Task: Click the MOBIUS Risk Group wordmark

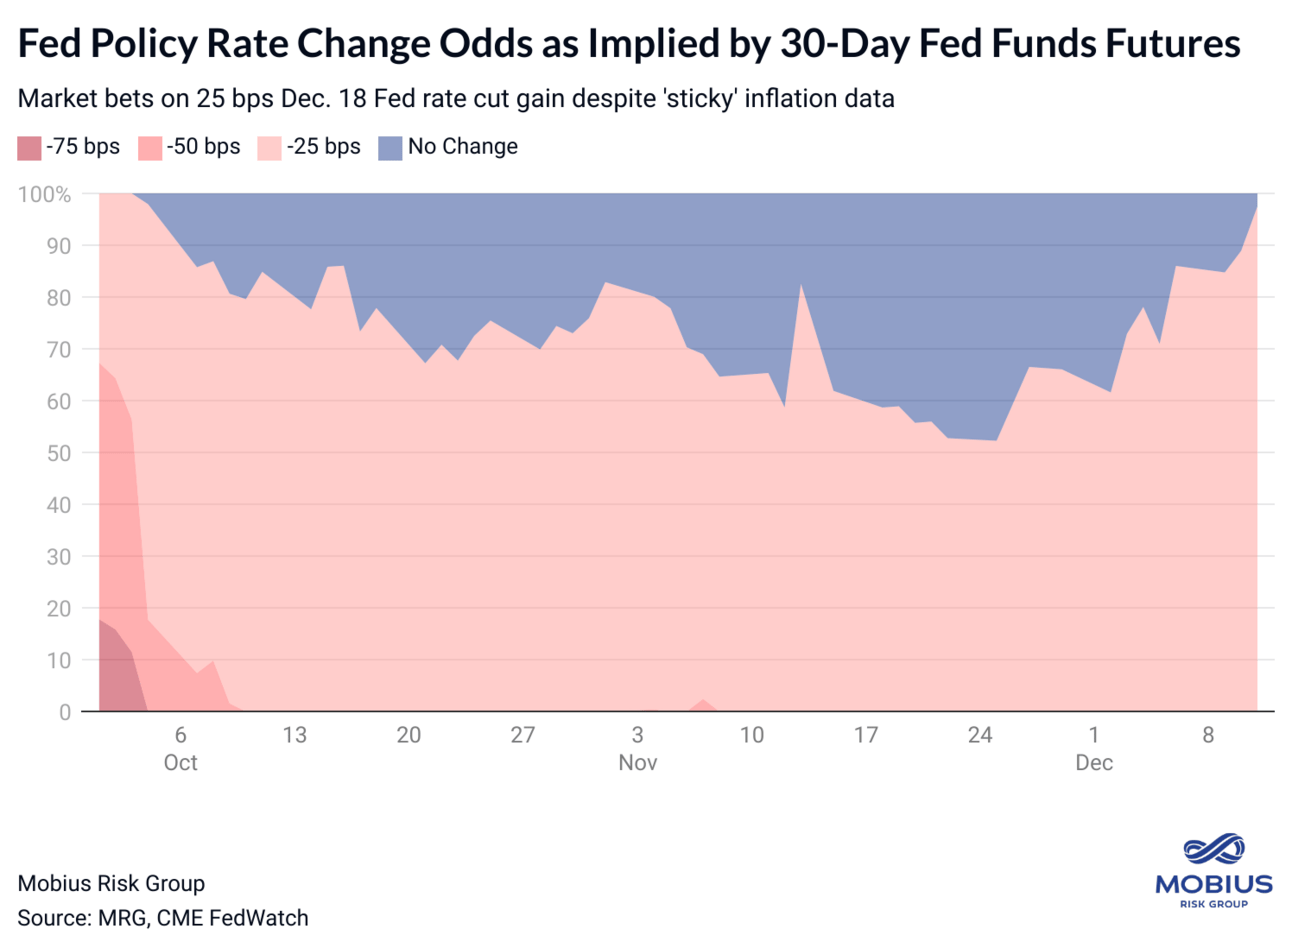Action: 1214,890
